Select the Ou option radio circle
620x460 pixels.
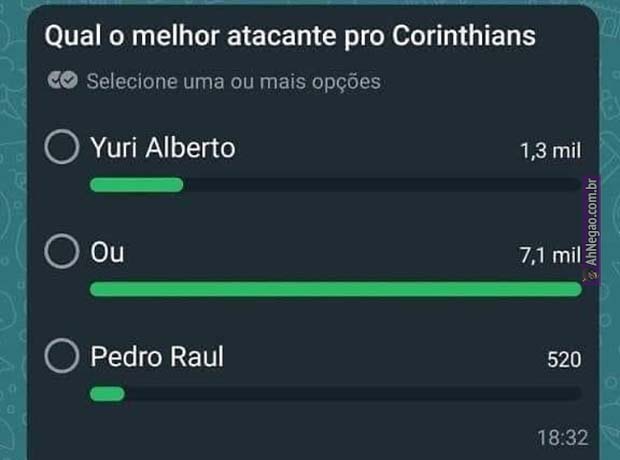pos(62,252)
